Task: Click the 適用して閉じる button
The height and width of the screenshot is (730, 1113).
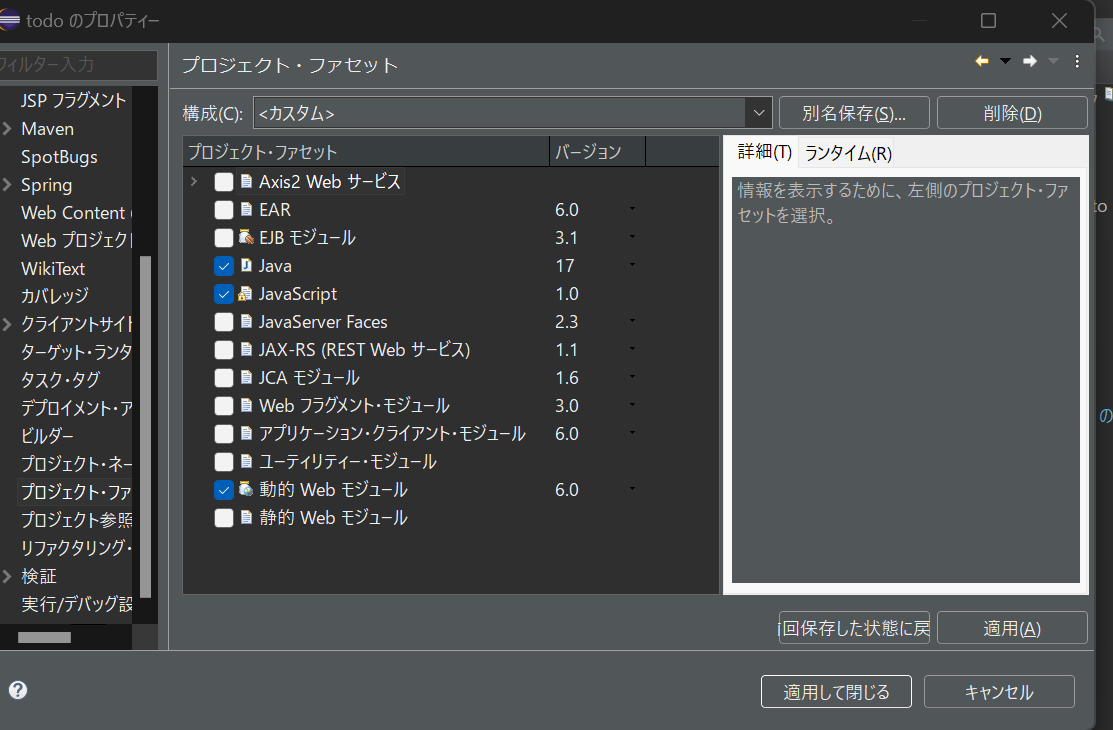Action: (x=836, y=692)
